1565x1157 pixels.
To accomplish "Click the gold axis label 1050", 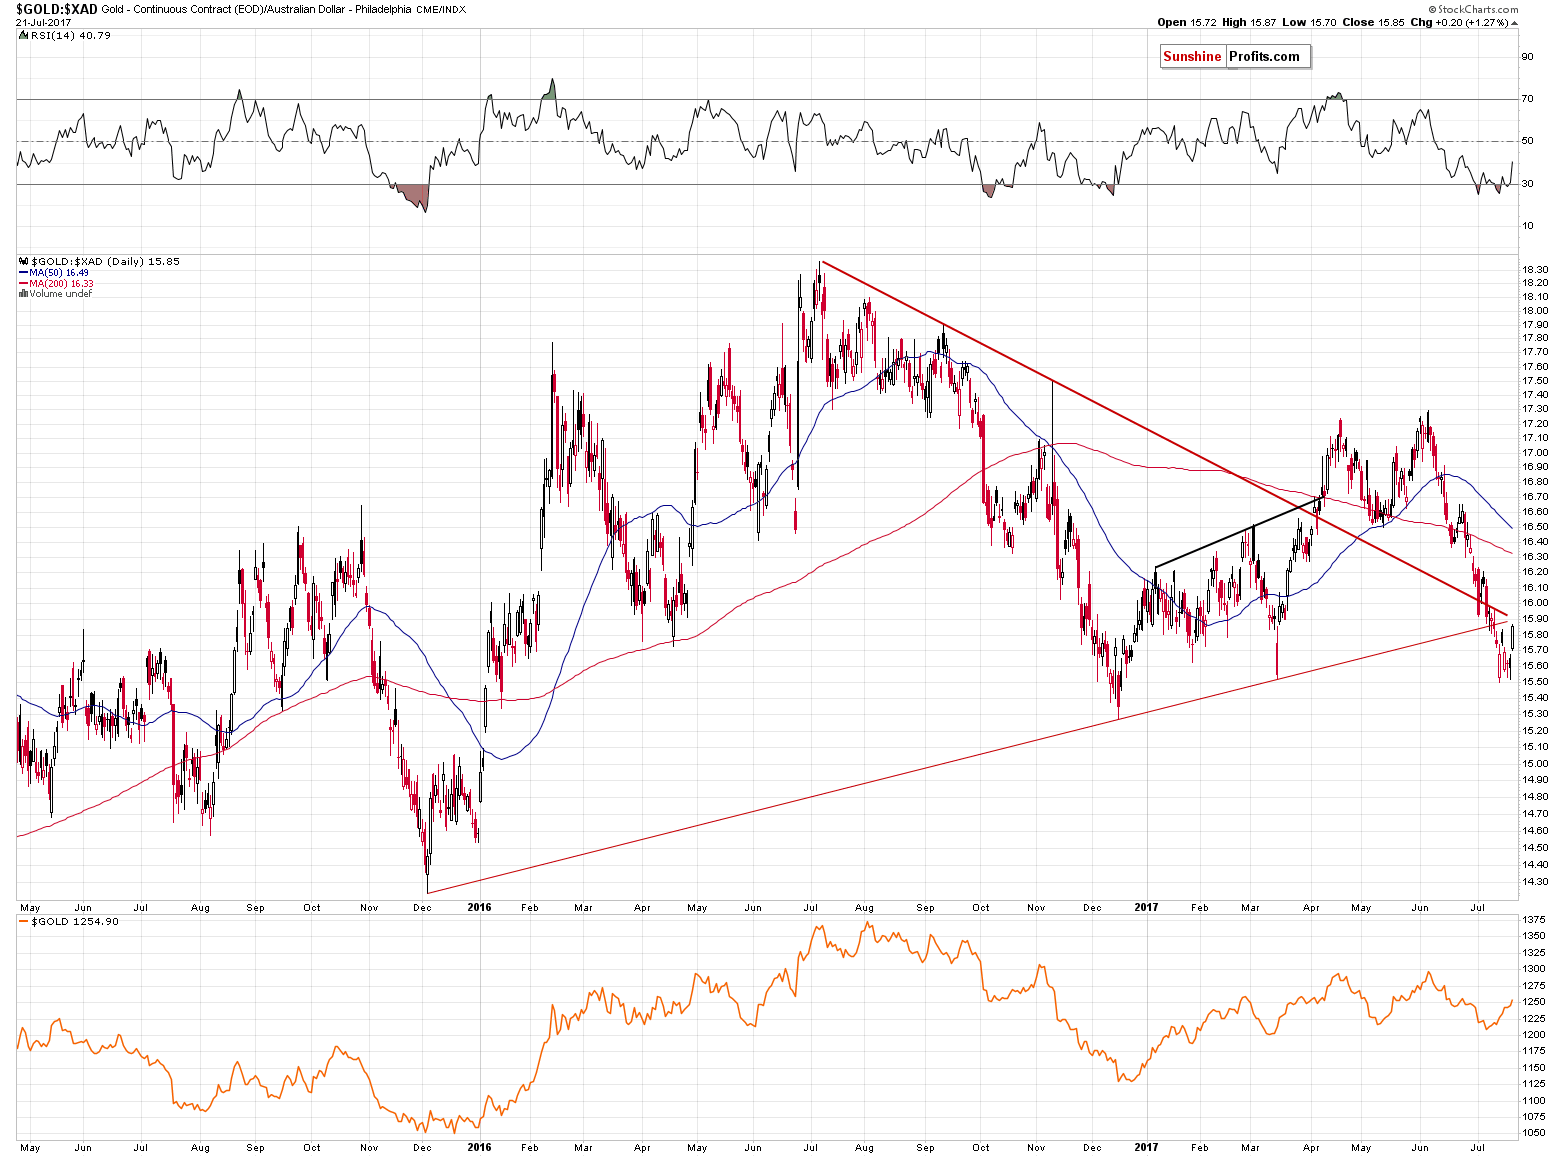I will tap(1534, 1134).
